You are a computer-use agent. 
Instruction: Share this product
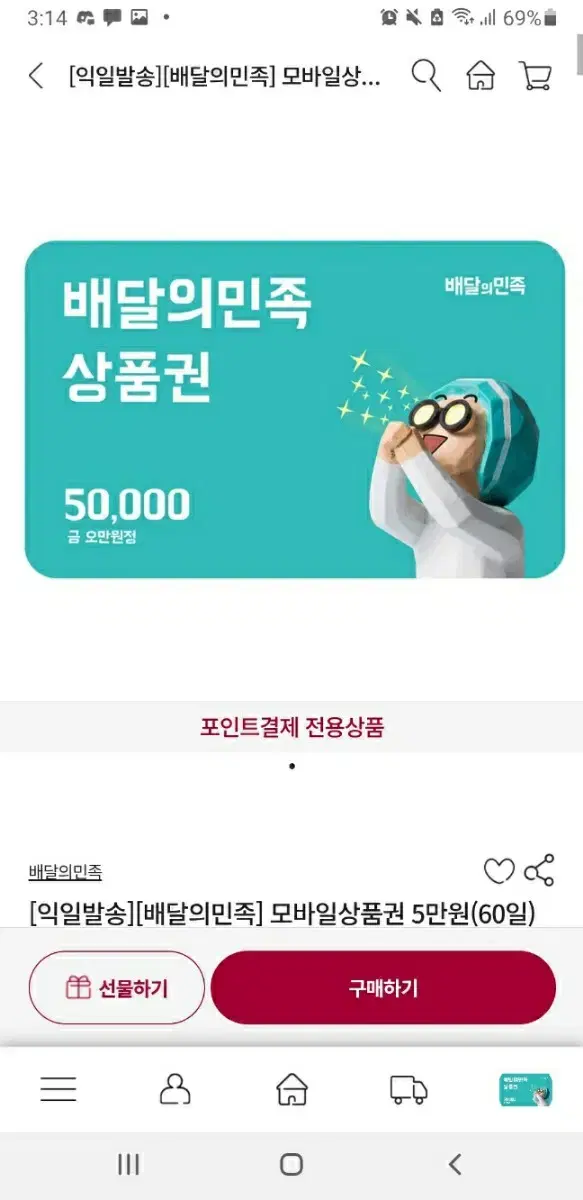(539, 870)
